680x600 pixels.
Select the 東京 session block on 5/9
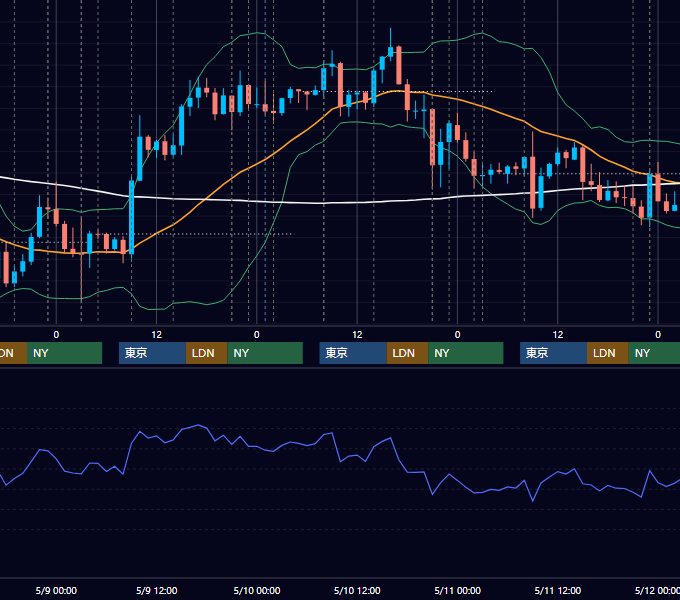tap(152, 353)
